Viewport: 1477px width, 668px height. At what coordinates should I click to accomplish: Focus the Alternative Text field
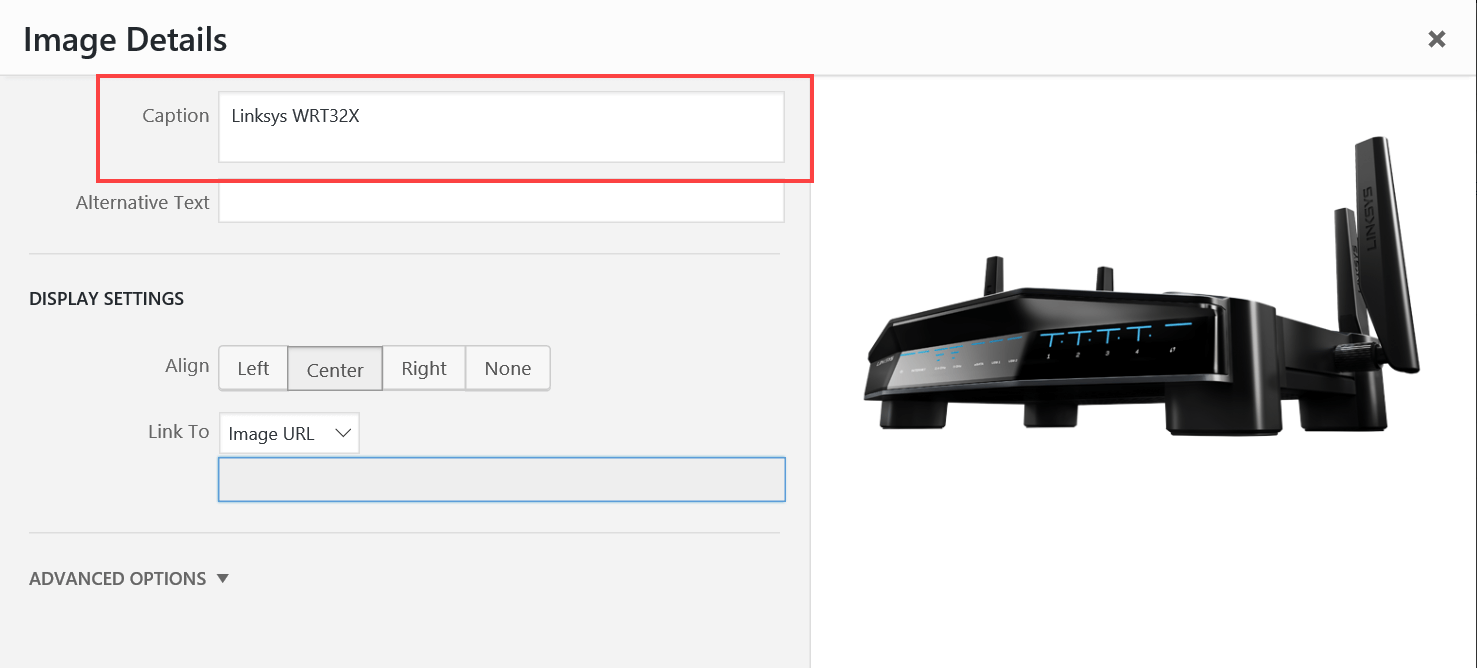coord(501,203)
